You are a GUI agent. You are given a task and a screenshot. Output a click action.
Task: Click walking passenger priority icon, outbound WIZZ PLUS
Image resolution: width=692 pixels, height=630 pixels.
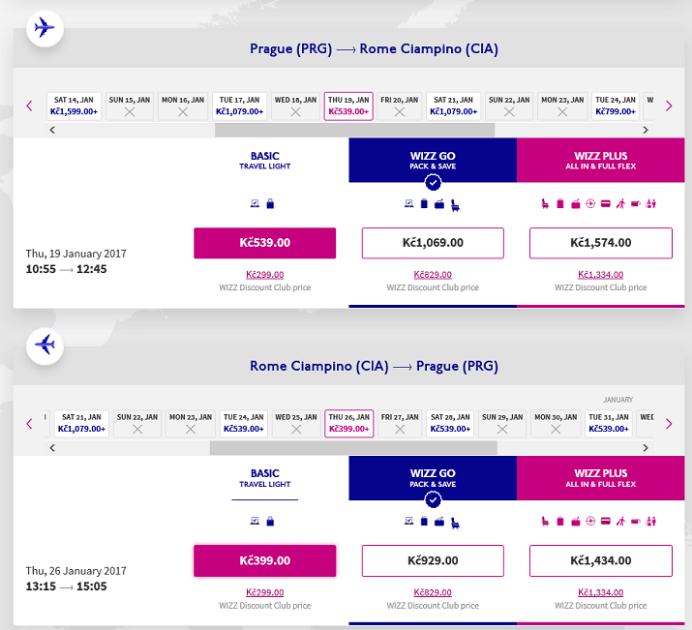(621, 204)
